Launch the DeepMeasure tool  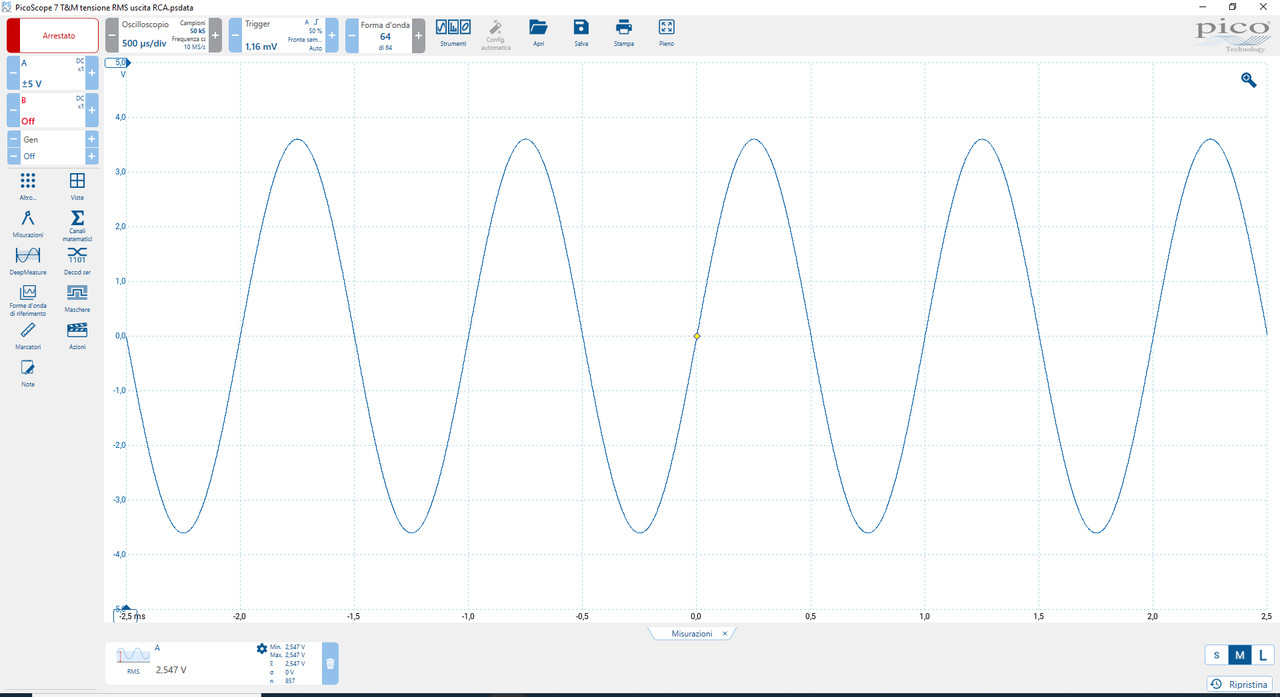click(x=28, y=261)
